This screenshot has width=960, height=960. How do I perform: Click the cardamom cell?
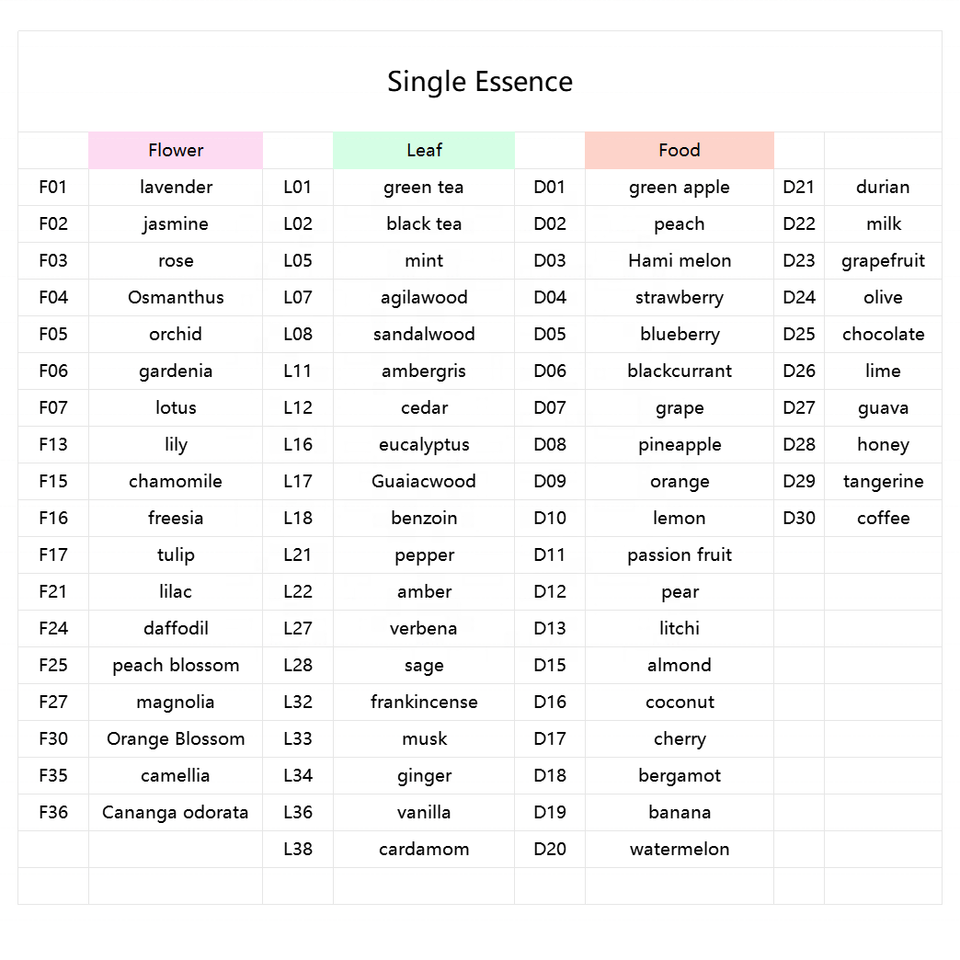(x=424, y=849)
